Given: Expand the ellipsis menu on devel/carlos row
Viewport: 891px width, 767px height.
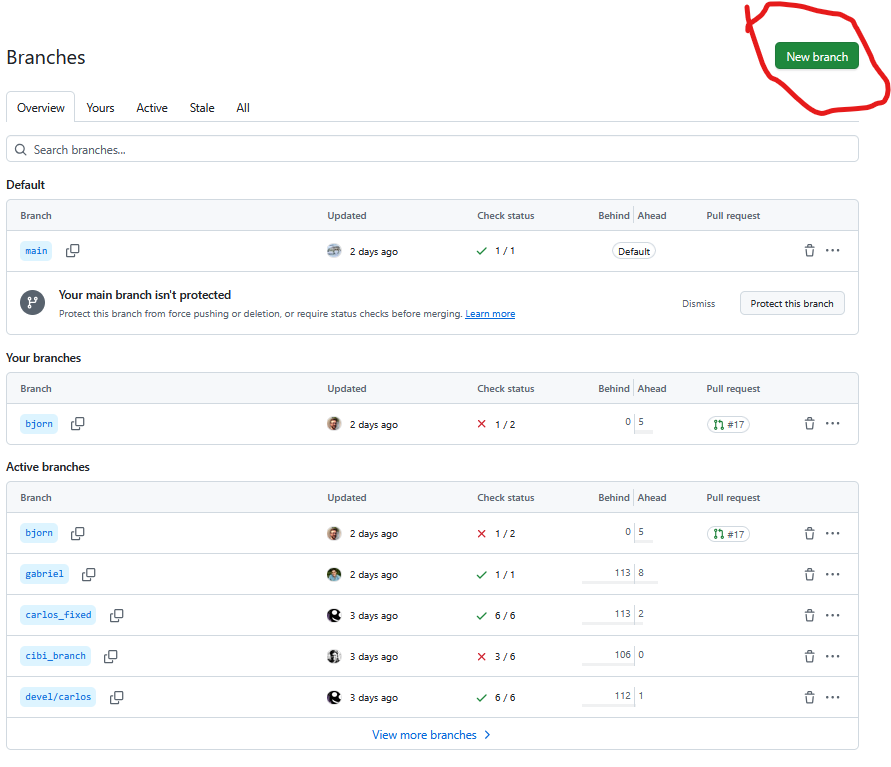Looking at the screenshot, I should coord(833,698).
